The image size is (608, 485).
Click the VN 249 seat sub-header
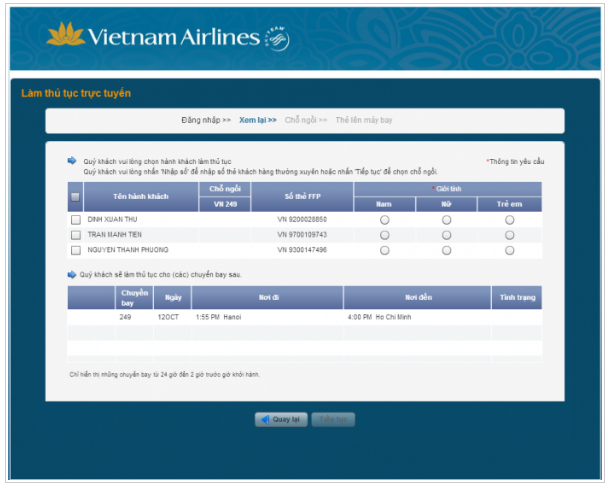coord(225,204)
